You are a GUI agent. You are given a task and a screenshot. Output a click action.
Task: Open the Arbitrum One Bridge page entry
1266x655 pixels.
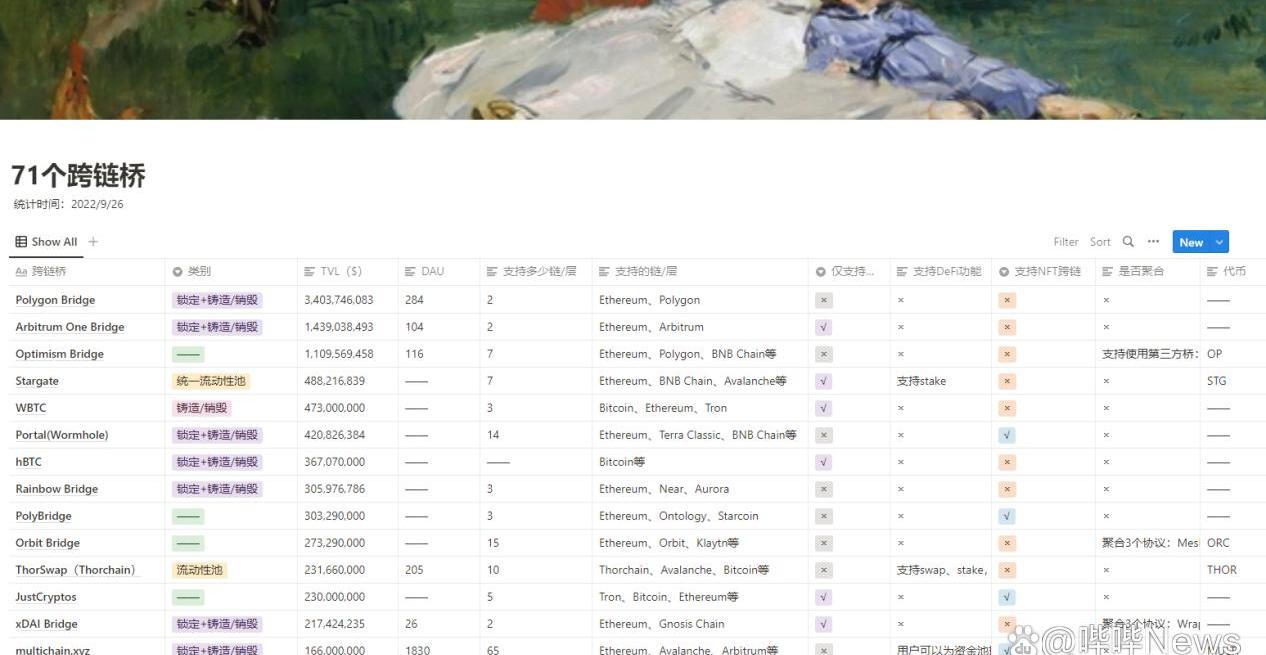click(70, 327)
